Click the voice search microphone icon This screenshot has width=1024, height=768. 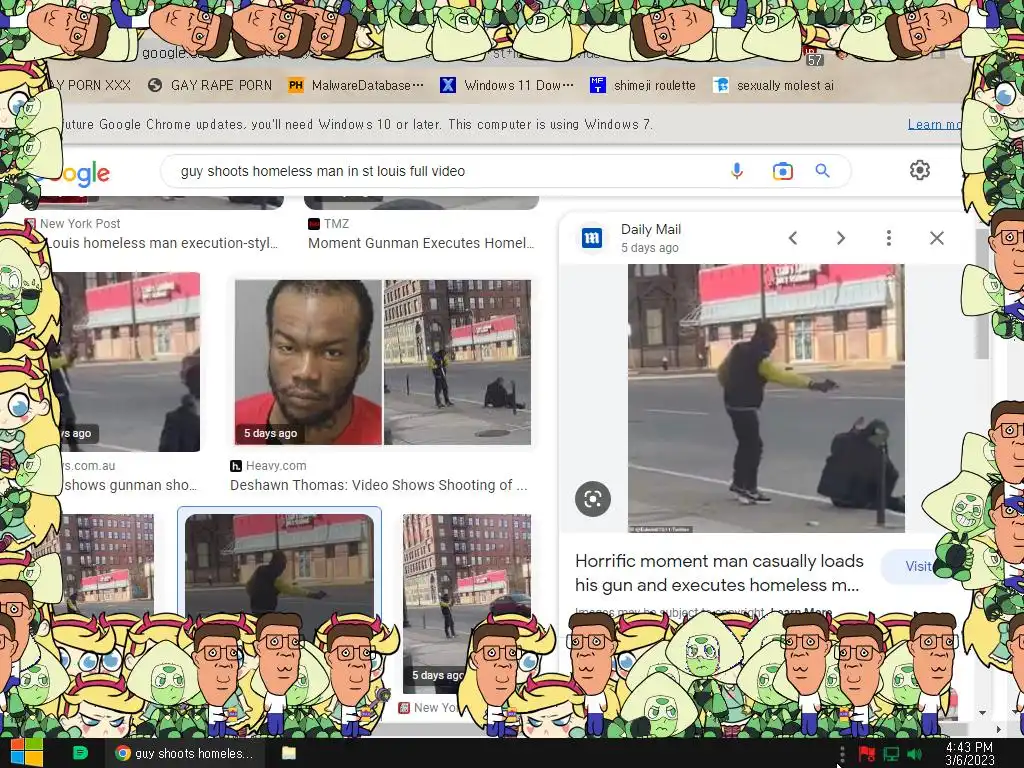737,171
